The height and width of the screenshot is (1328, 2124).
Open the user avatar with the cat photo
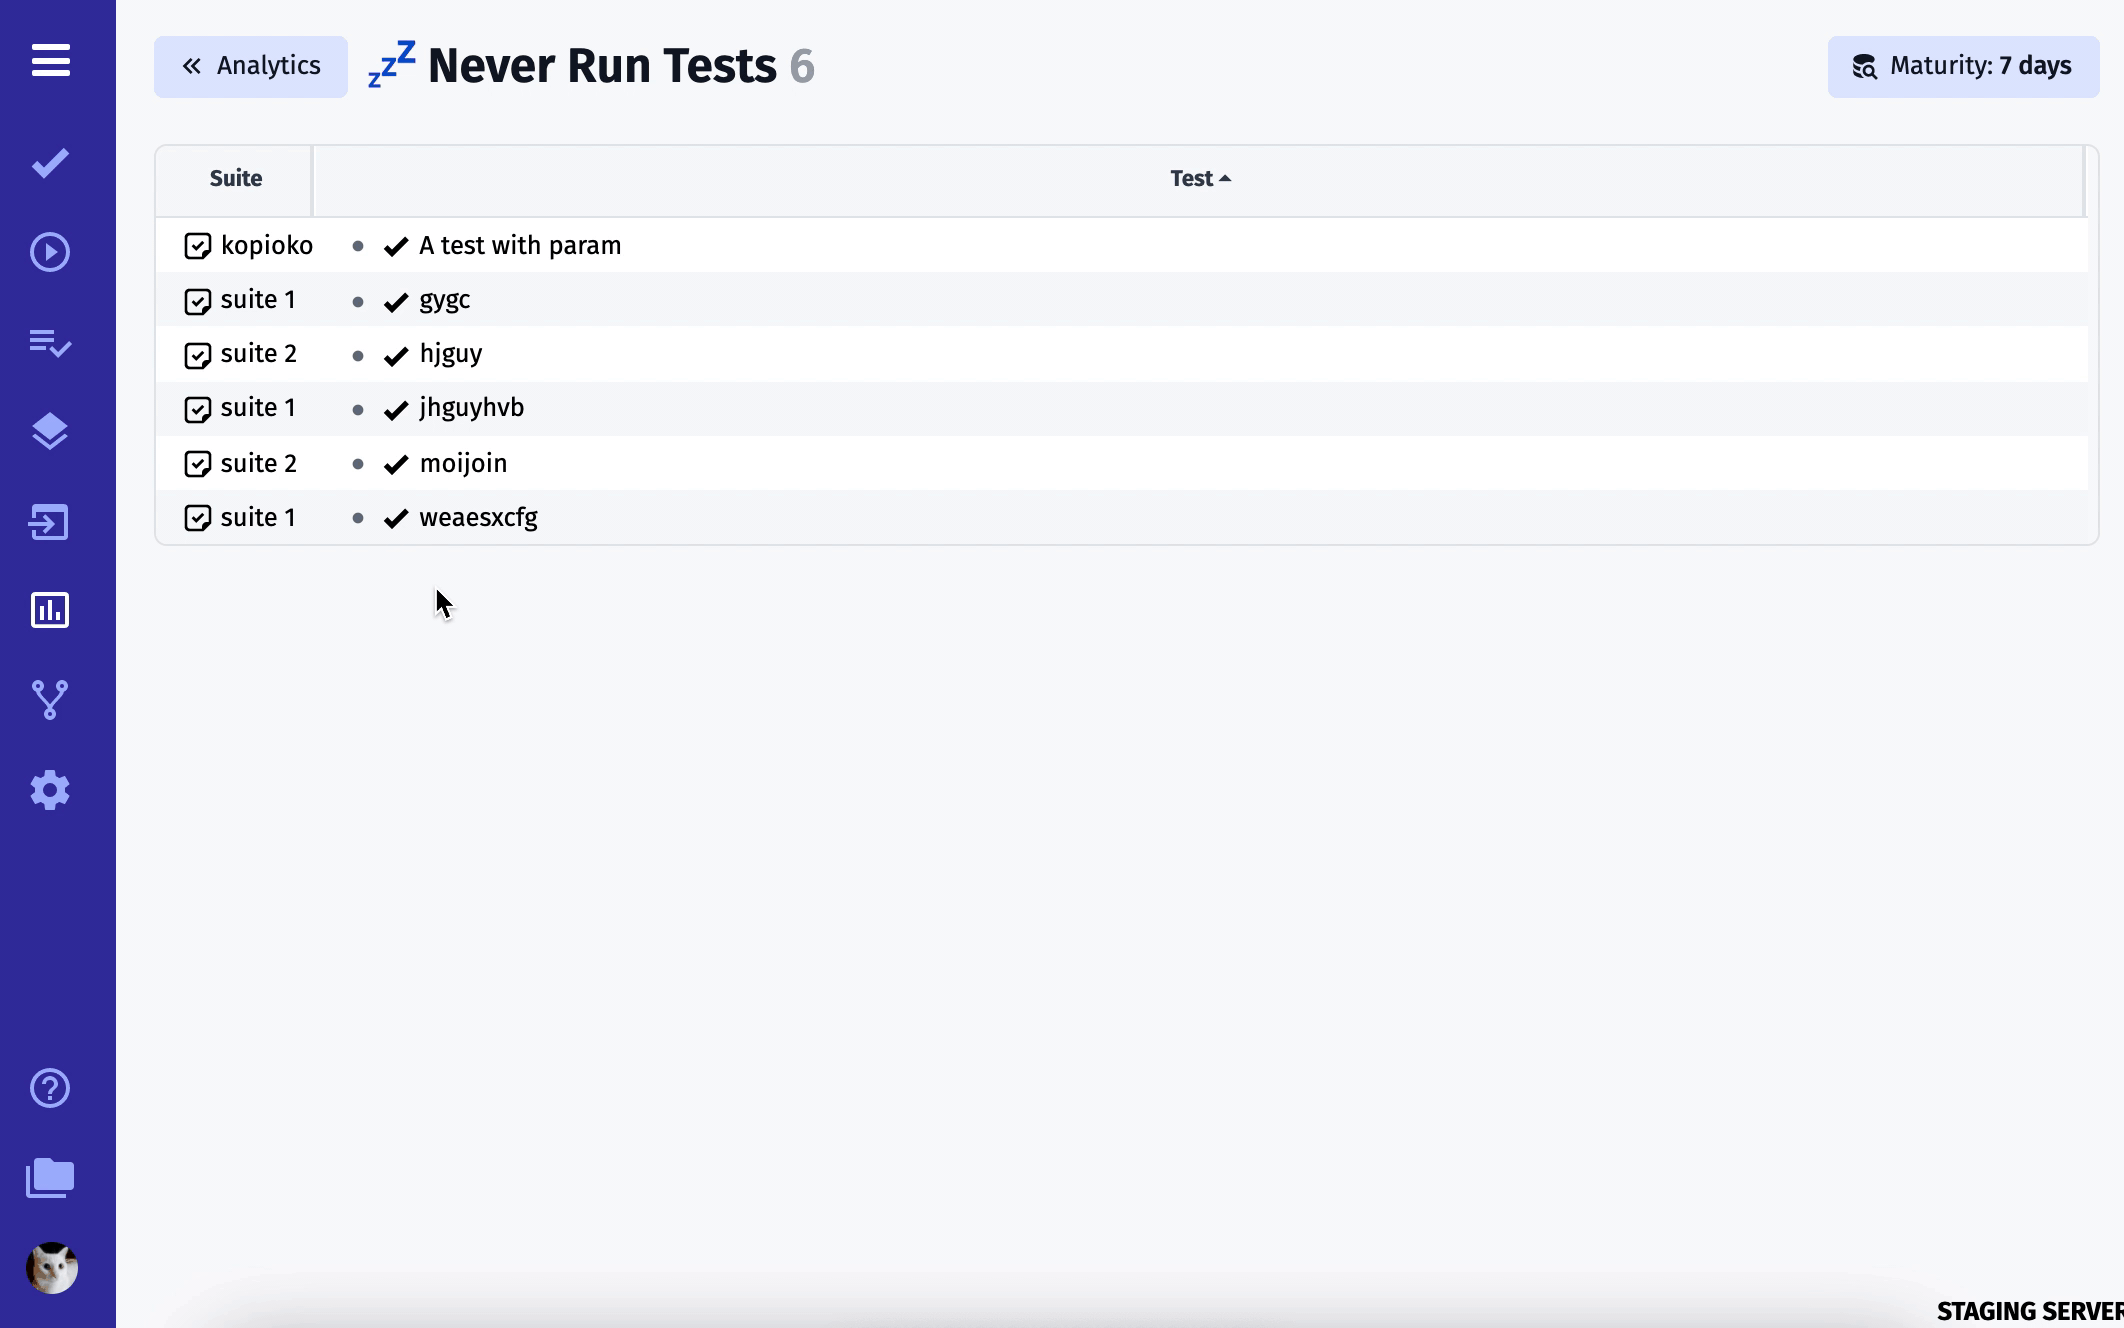click(x=50, y=1268)
